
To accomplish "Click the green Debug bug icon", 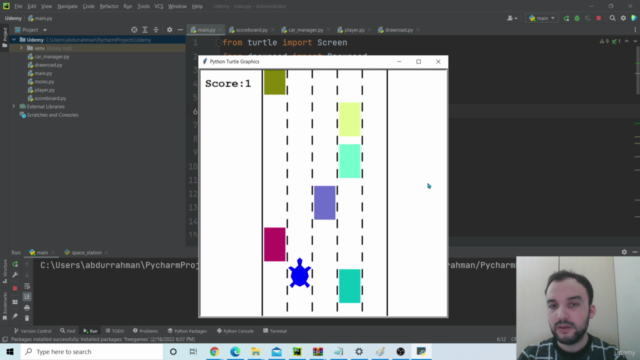I will pos(577,18).
